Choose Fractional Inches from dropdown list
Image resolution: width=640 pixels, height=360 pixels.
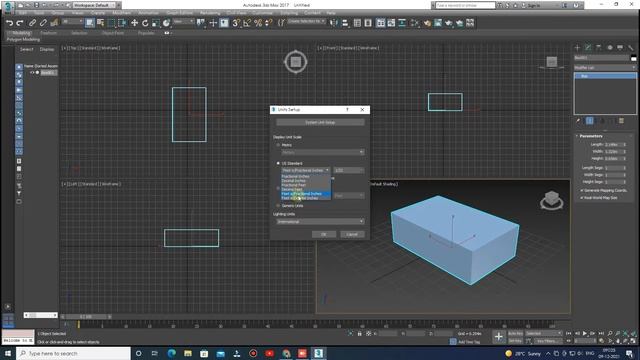point(306,176)
